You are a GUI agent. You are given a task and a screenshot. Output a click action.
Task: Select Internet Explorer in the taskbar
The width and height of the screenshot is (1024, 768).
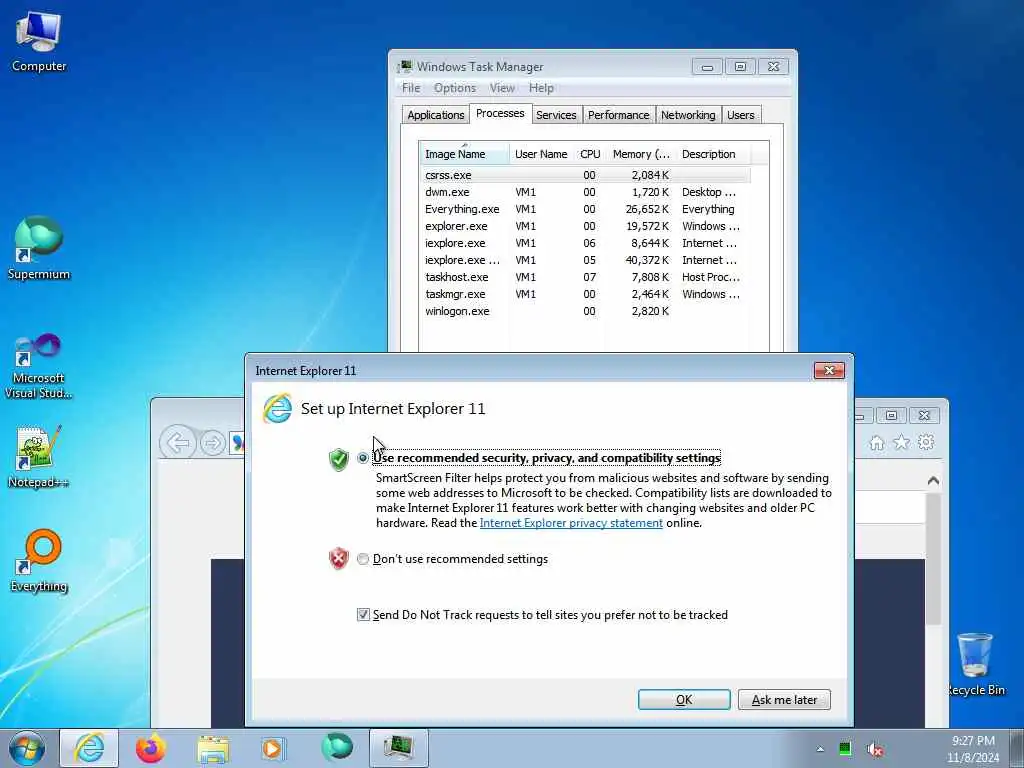tap(89, 748)
